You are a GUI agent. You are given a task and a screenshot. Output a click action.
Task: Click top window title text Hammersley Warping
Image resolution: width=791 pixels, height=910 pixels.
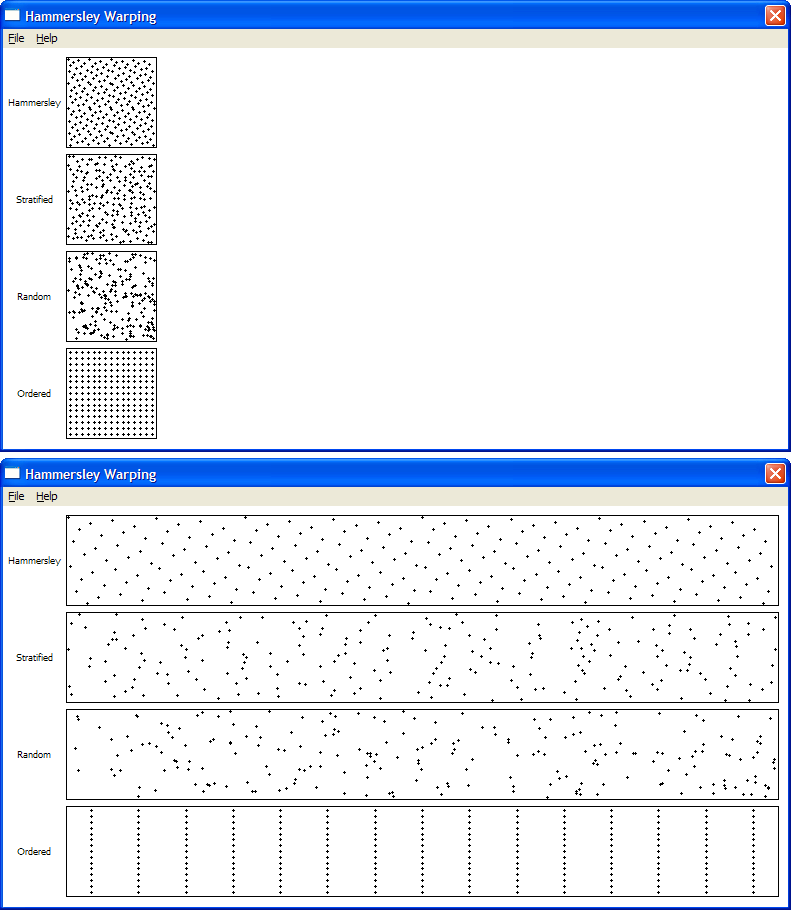91,16
